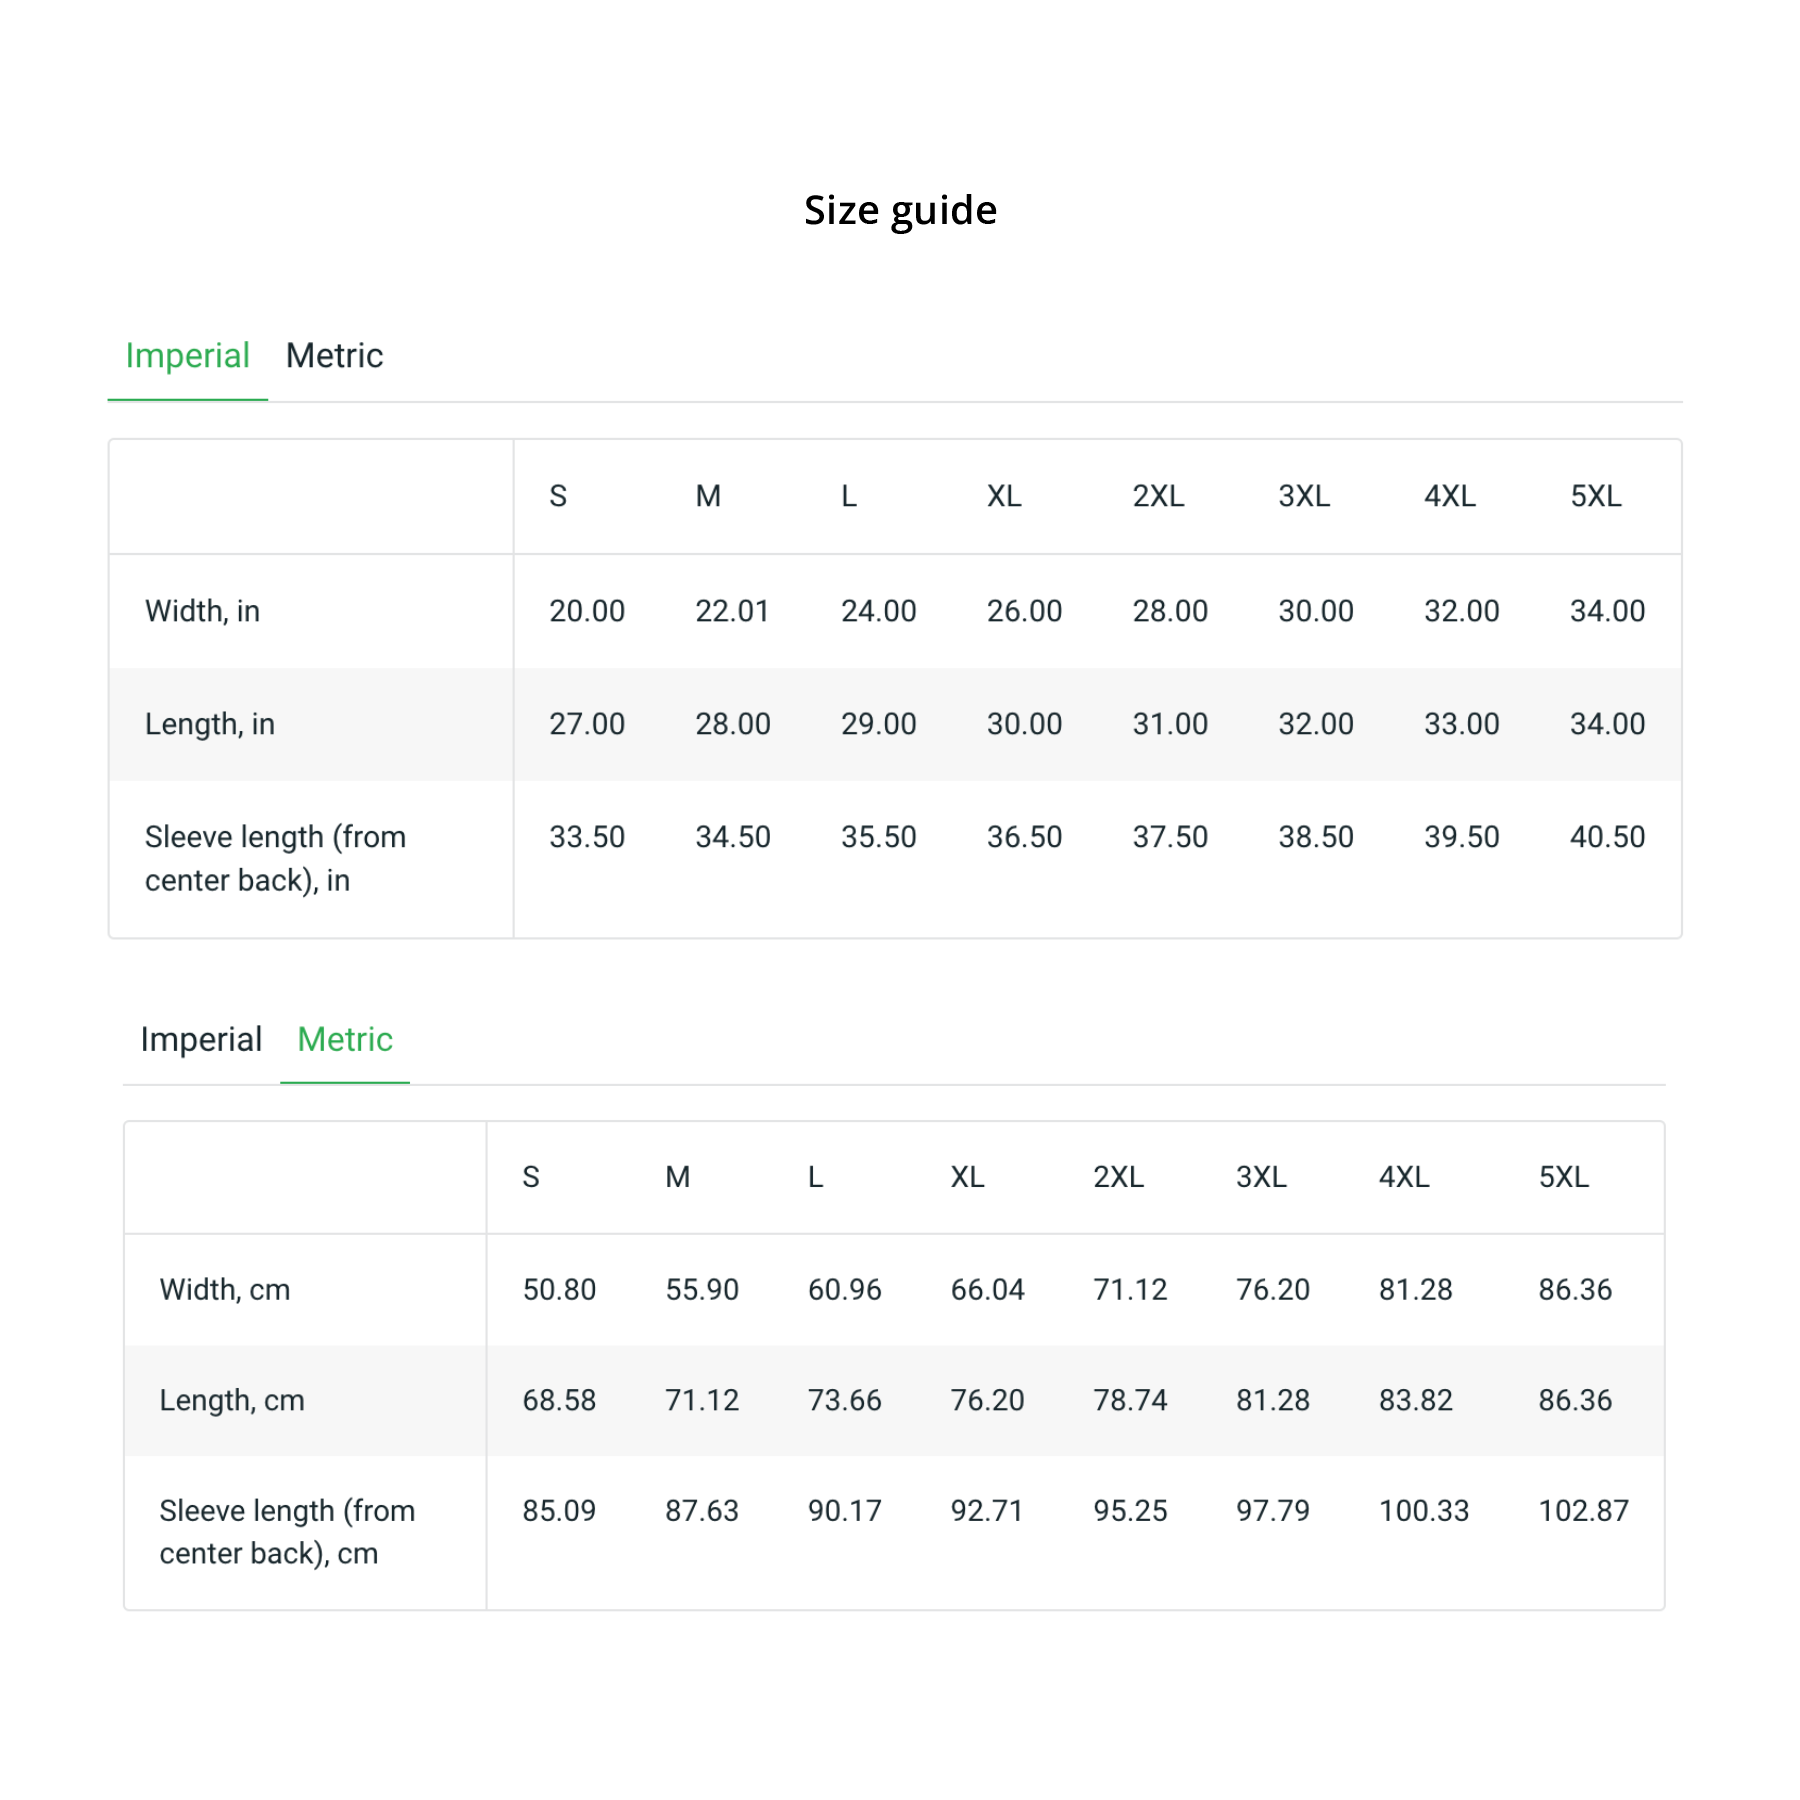This screenshot has width=1800, height=1800.
Task: Select the 5XL column header in the inches table
Action: point(1595,496)
